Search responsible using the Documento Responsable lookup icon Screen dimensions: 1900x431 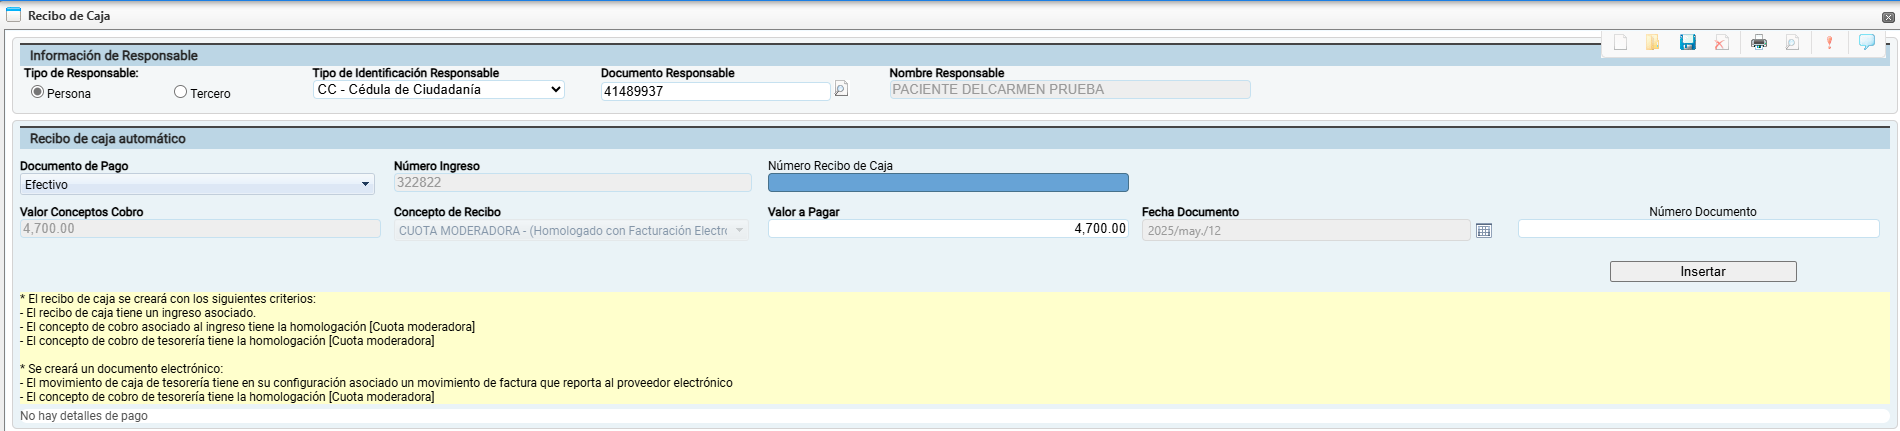pos(841,90)
